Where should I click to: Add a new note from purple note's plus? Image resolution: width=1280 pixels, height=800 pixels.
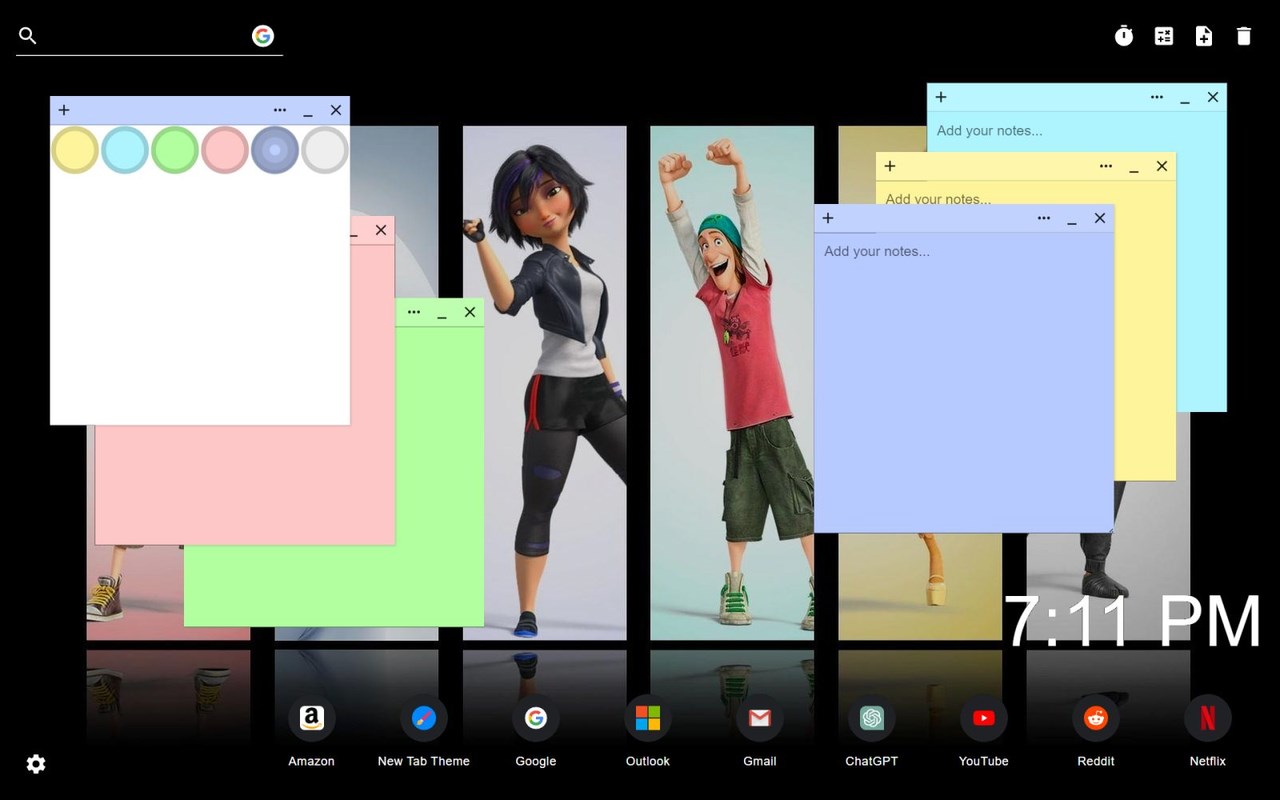pos(828,218)
